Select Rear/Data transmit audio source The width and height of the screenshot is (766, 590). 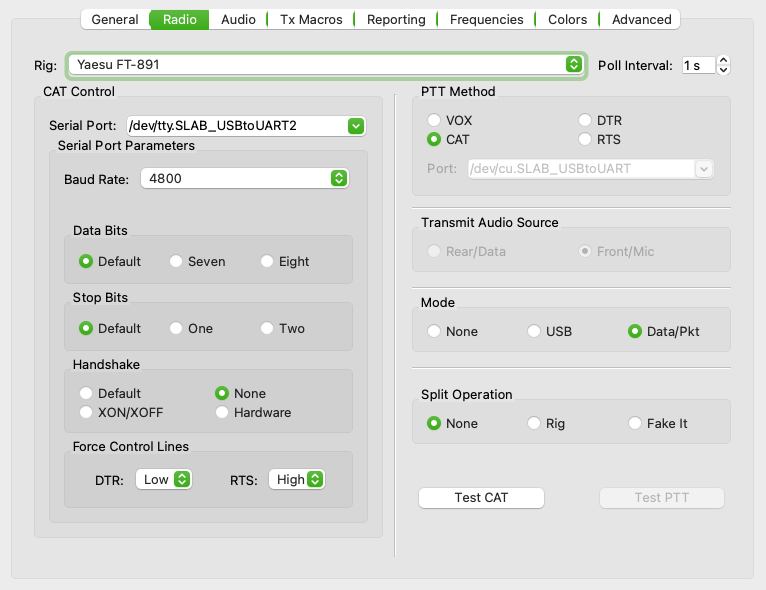point(467,252)
